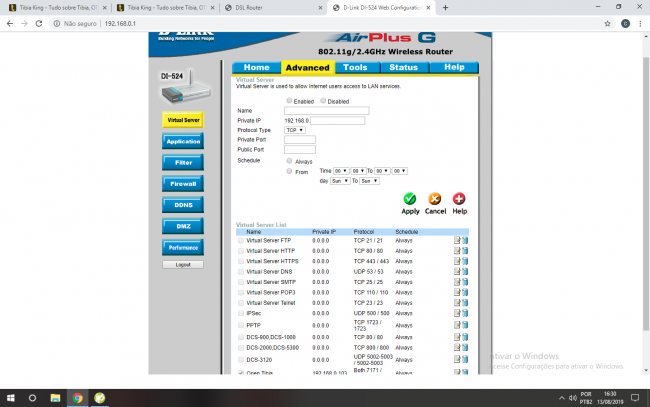This screenshot has width=650, height=407.
Task: Open the Protocol Type dropdown
Action: (x=295, y=130)
